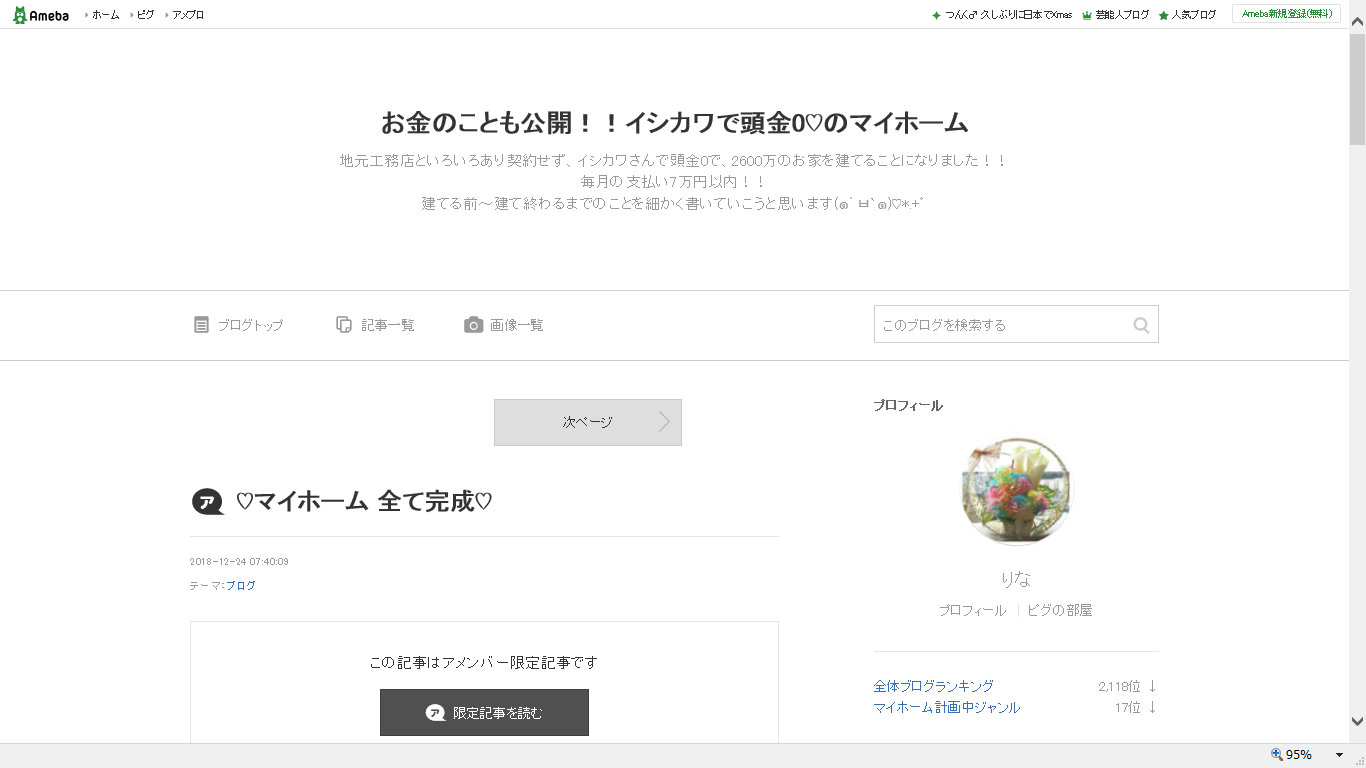The image size is (1366, 768).
Task: Click the Ameba speech-bubble icon beside post title
Action: click(207, 502)
